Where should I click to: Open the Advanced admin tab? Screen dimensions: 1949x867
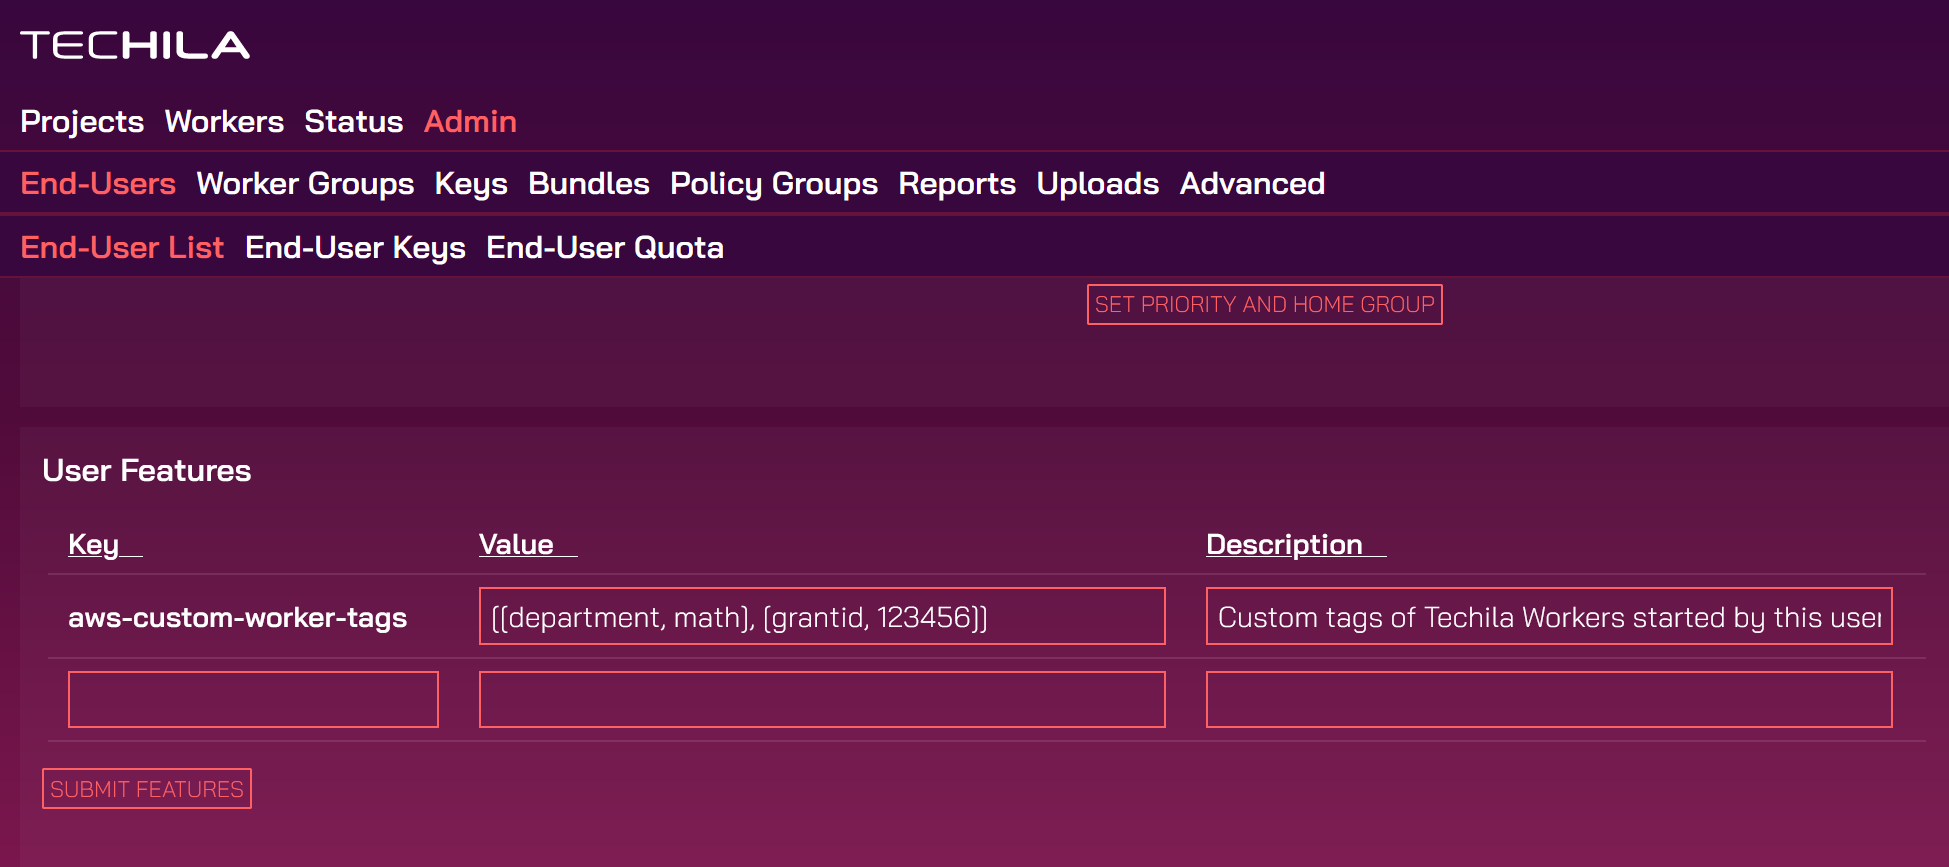pos(1252,184)
